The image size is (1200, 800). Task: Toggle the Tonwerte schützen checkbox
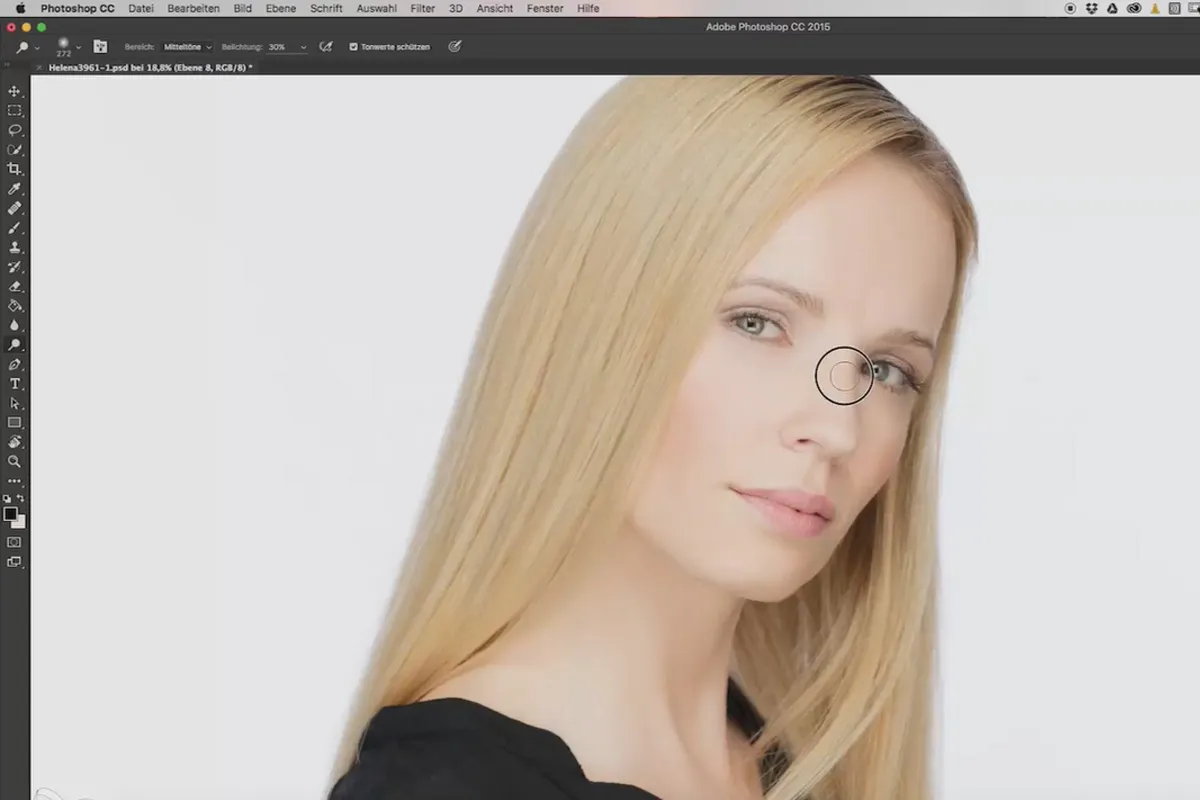[353, 47]
